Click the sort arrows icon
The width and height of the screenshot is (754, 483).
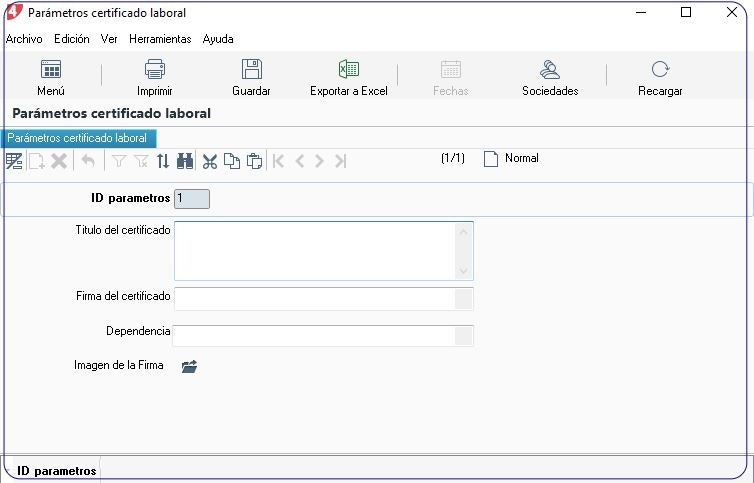[163, 161]
